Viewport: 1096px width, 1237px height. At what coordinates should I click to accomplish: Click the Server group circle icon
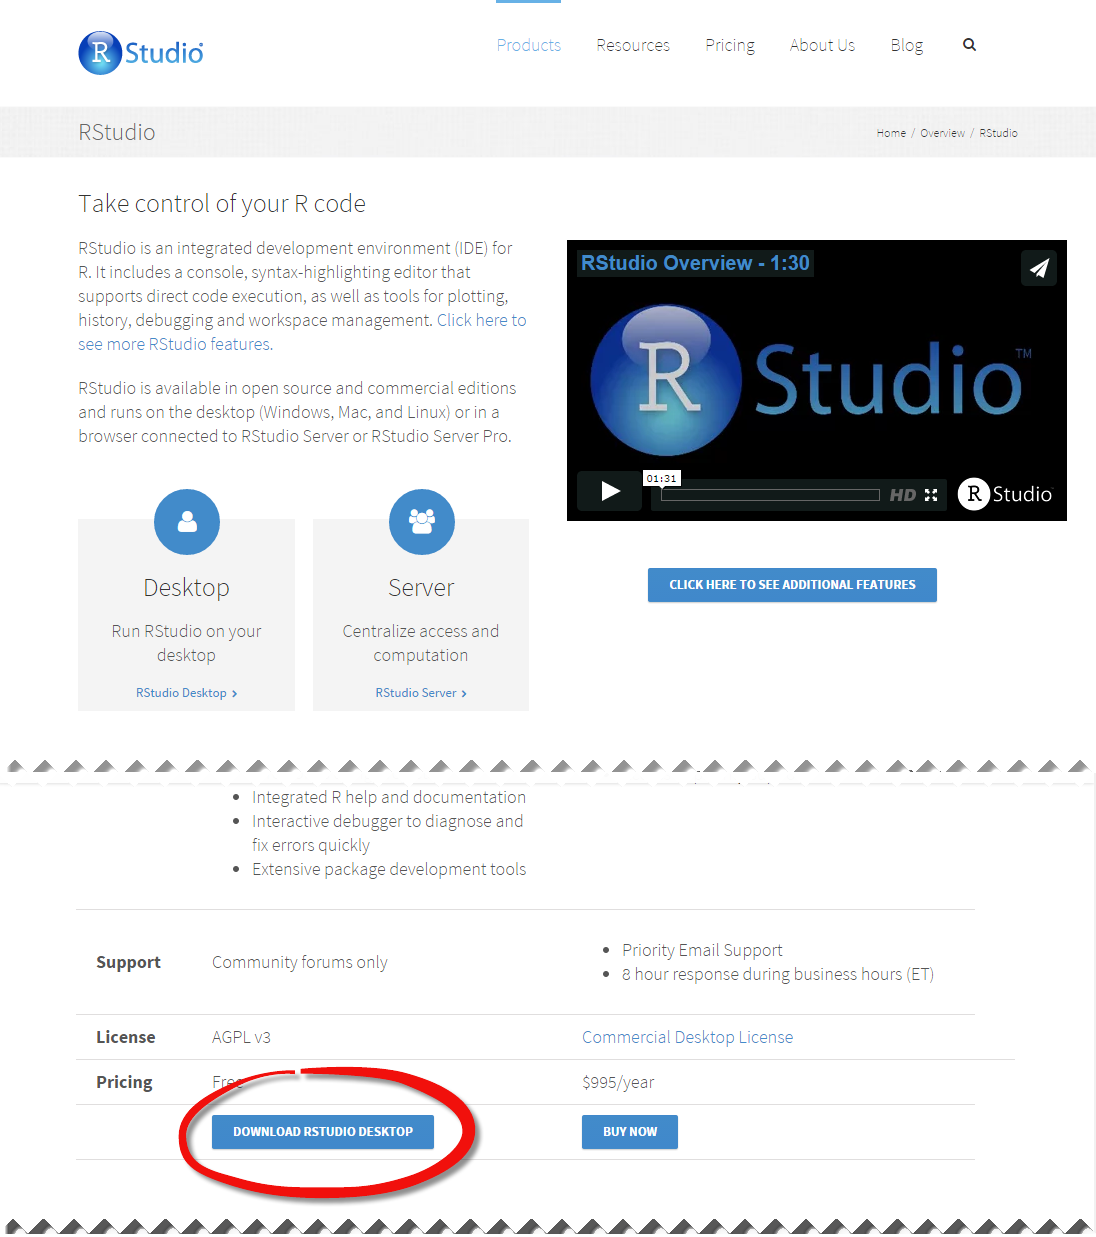[x=422, y=522]
